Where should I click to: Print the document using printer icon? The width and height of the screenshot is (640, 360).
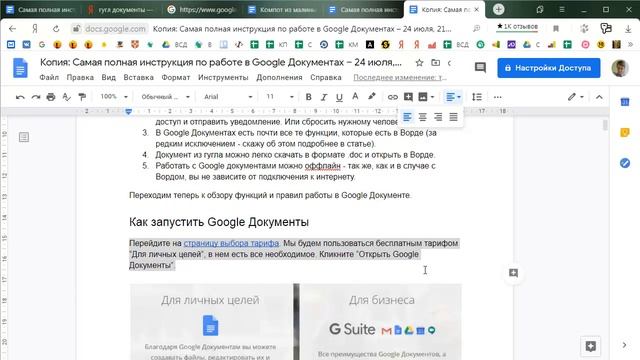tap(51, 97)
